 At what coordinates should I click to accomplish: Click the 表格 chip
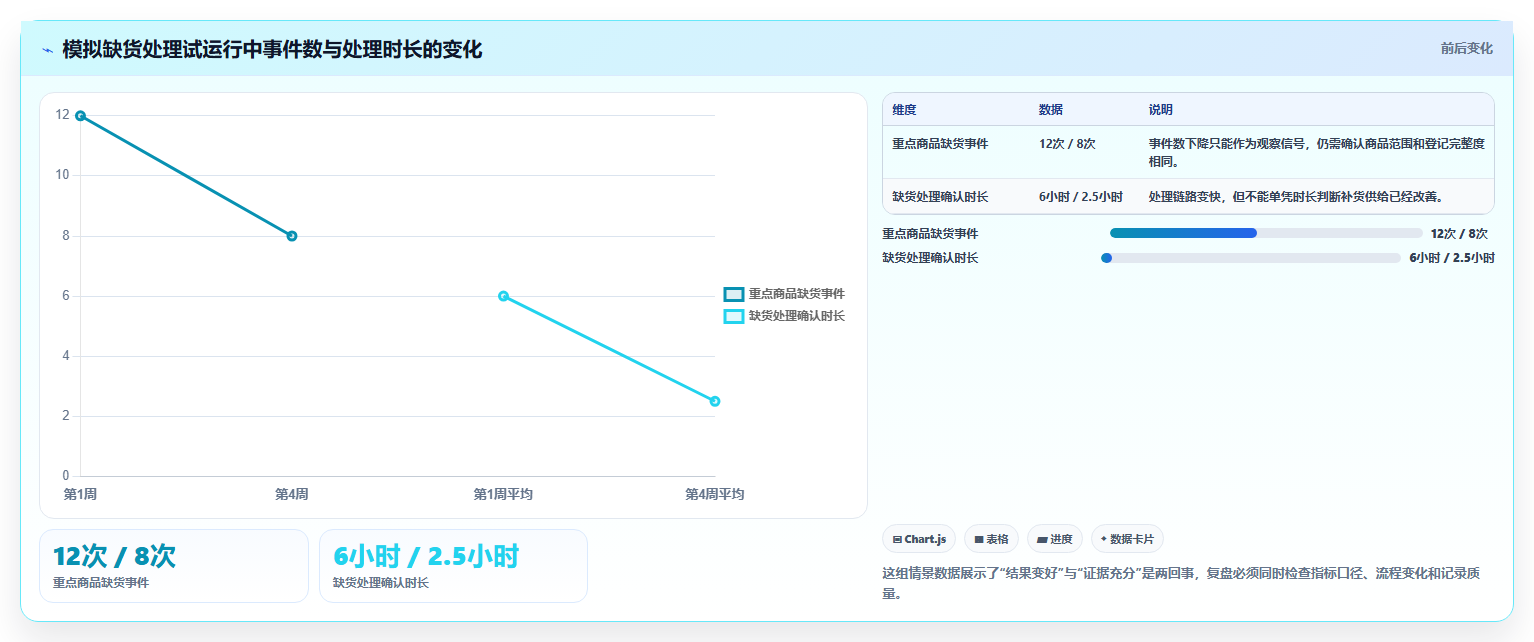(991, 539)
